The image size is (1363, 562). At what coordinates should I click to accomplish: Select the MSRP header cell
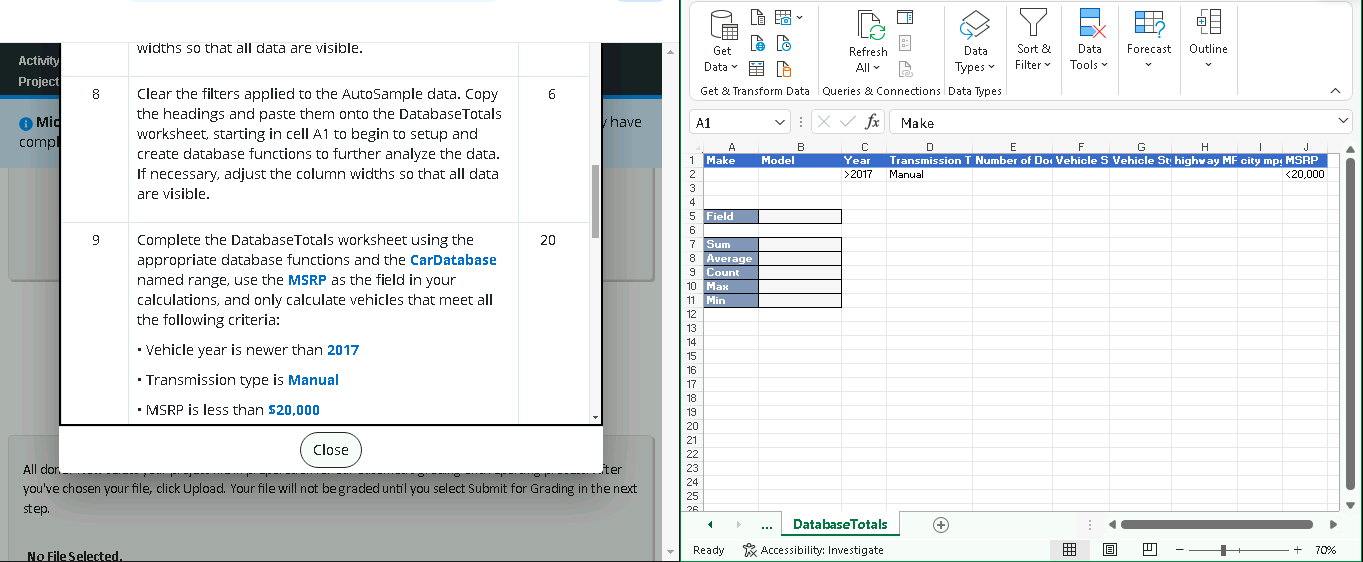point(1304,160)
